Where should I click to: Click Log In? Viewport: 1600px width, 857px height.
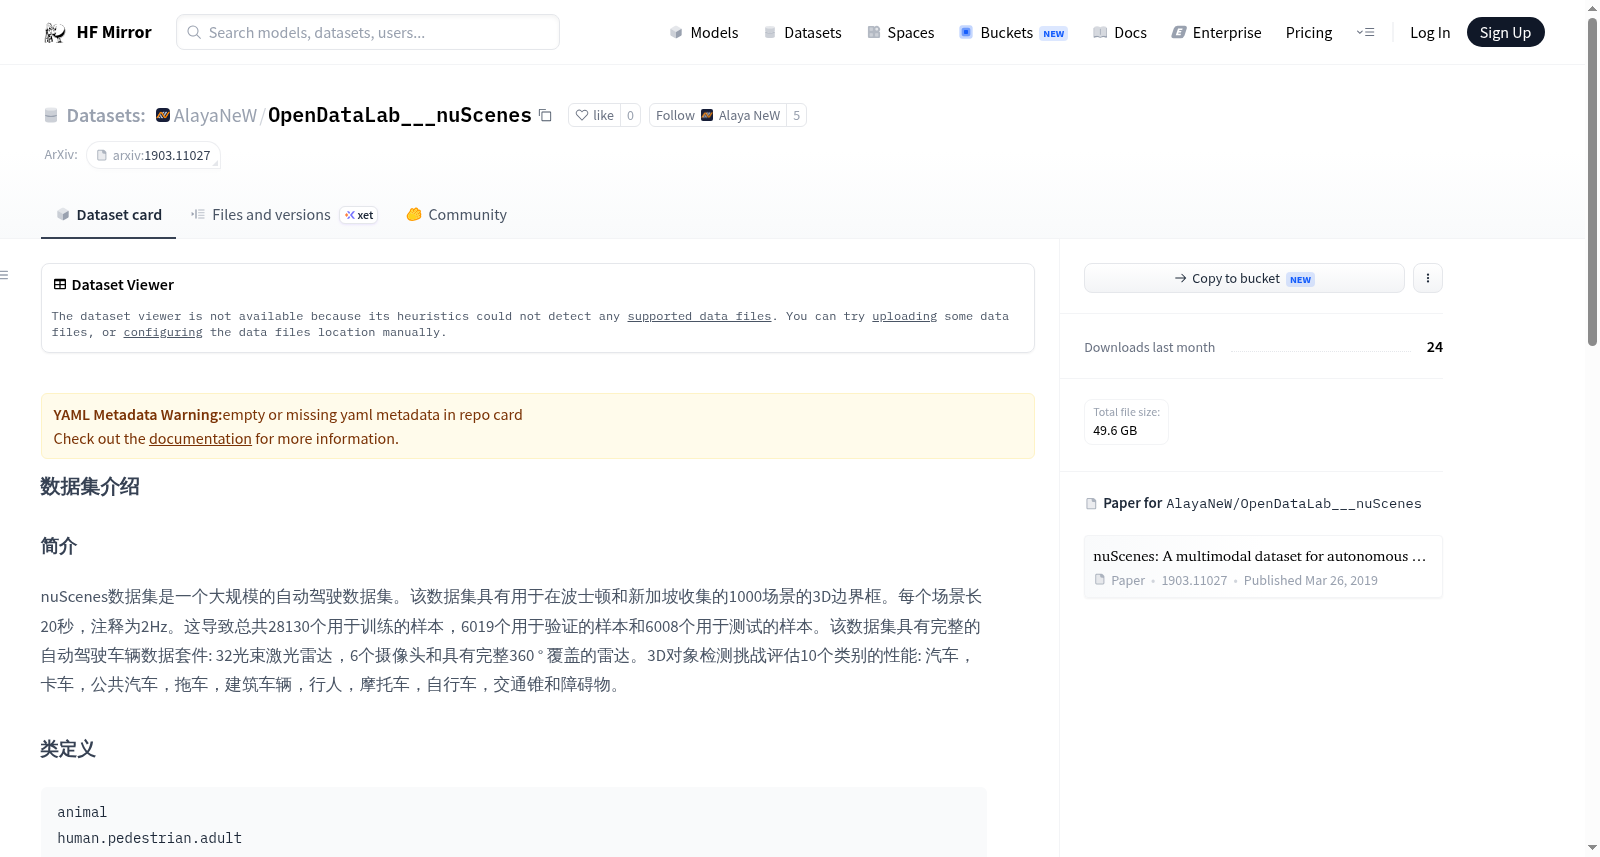coord(1430,33)
